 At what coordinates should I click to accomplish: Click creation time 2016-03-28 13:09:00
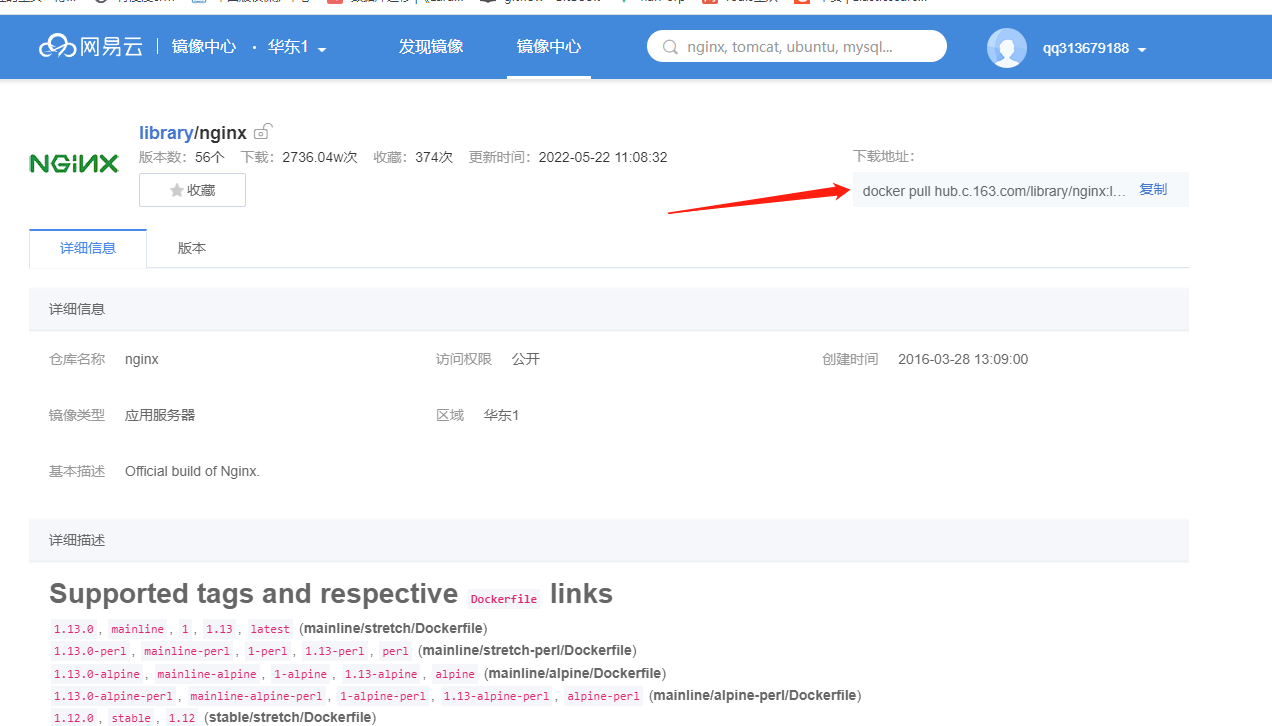[963, 359]
